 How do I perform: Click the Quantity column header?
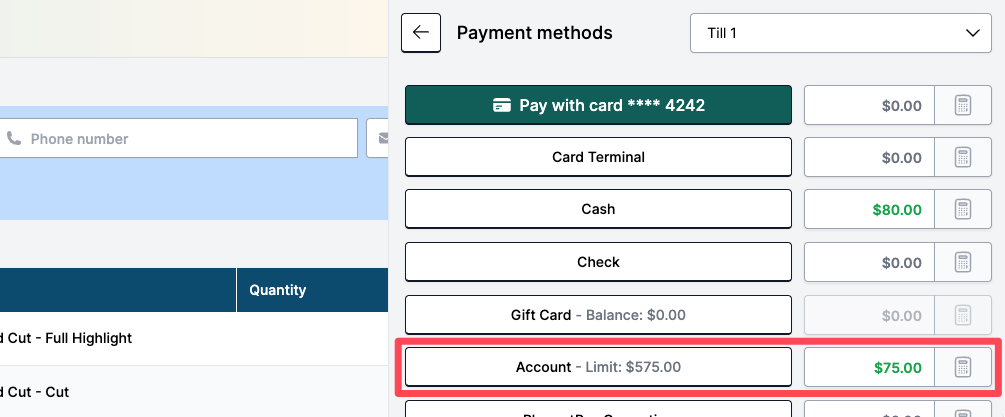coord(278,290)
